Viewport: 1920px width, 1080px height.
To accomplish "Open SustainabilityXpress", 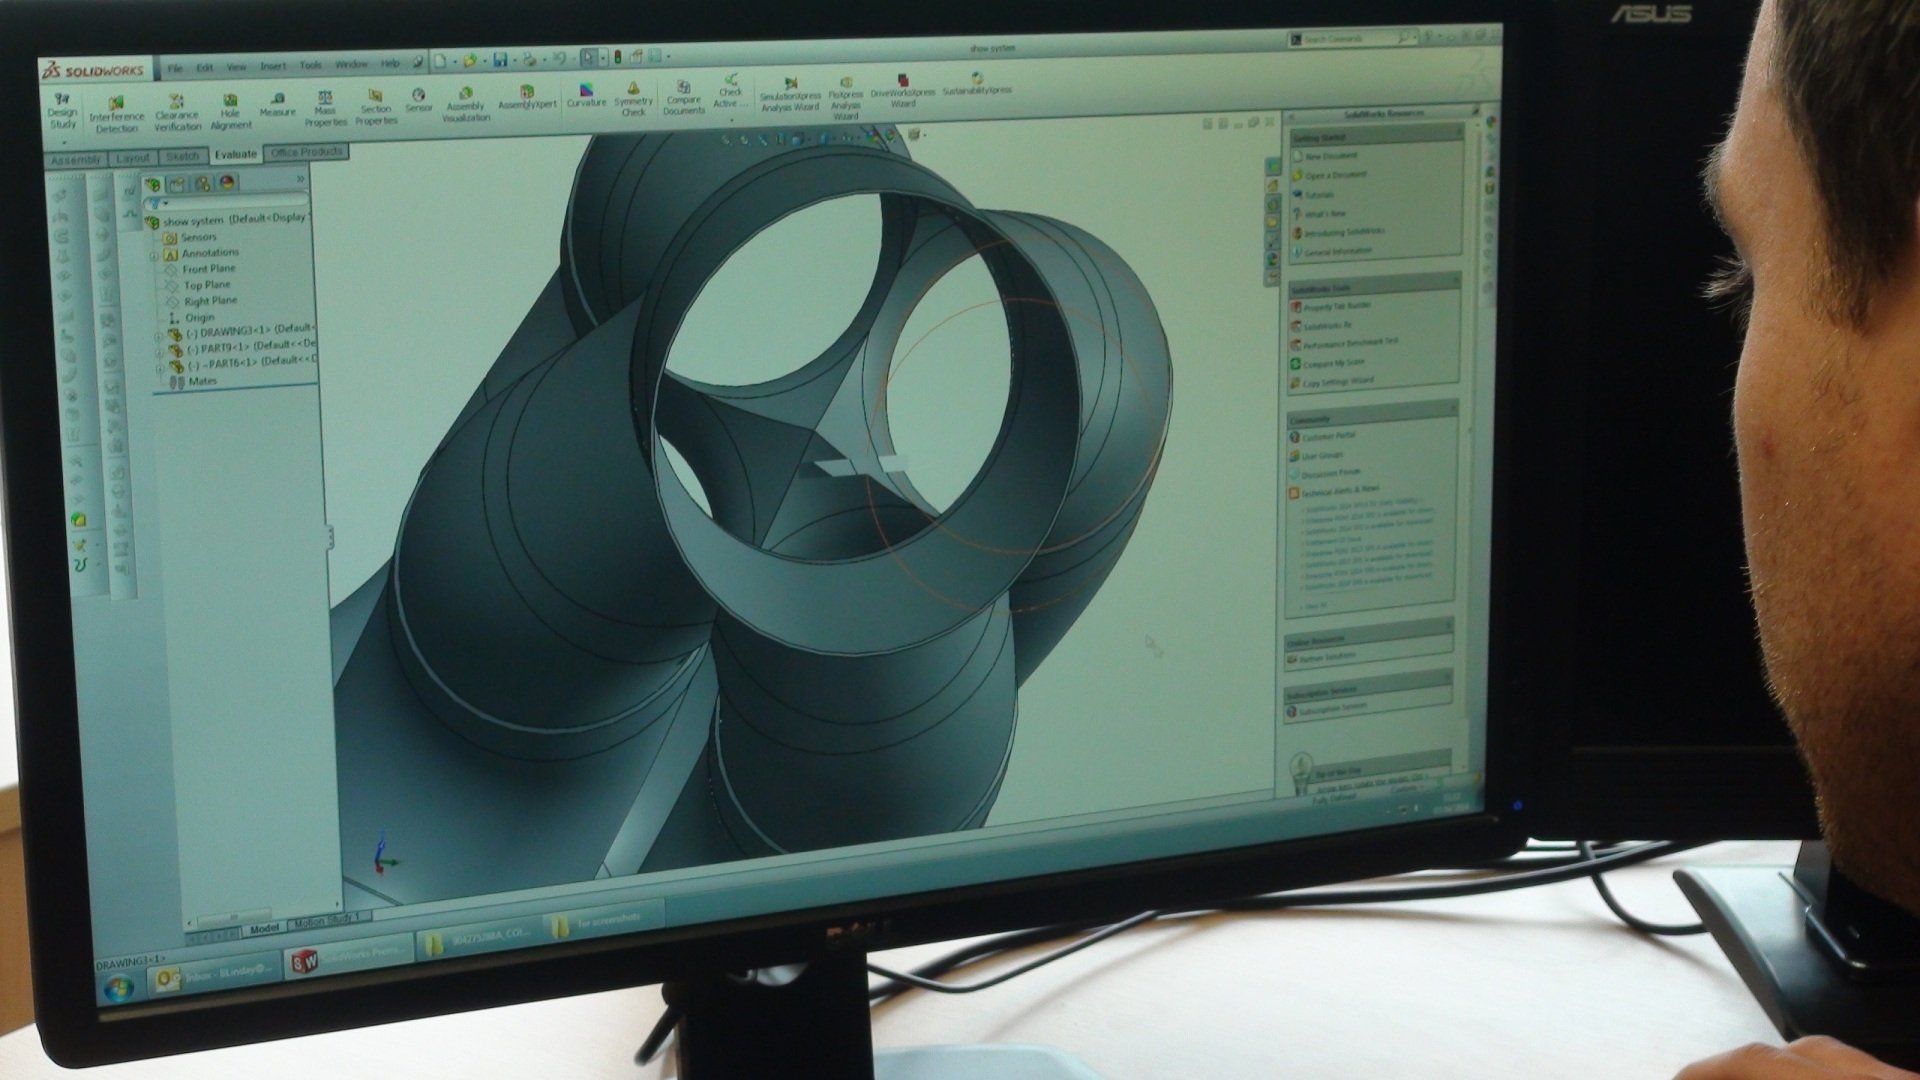I will 977,84.
